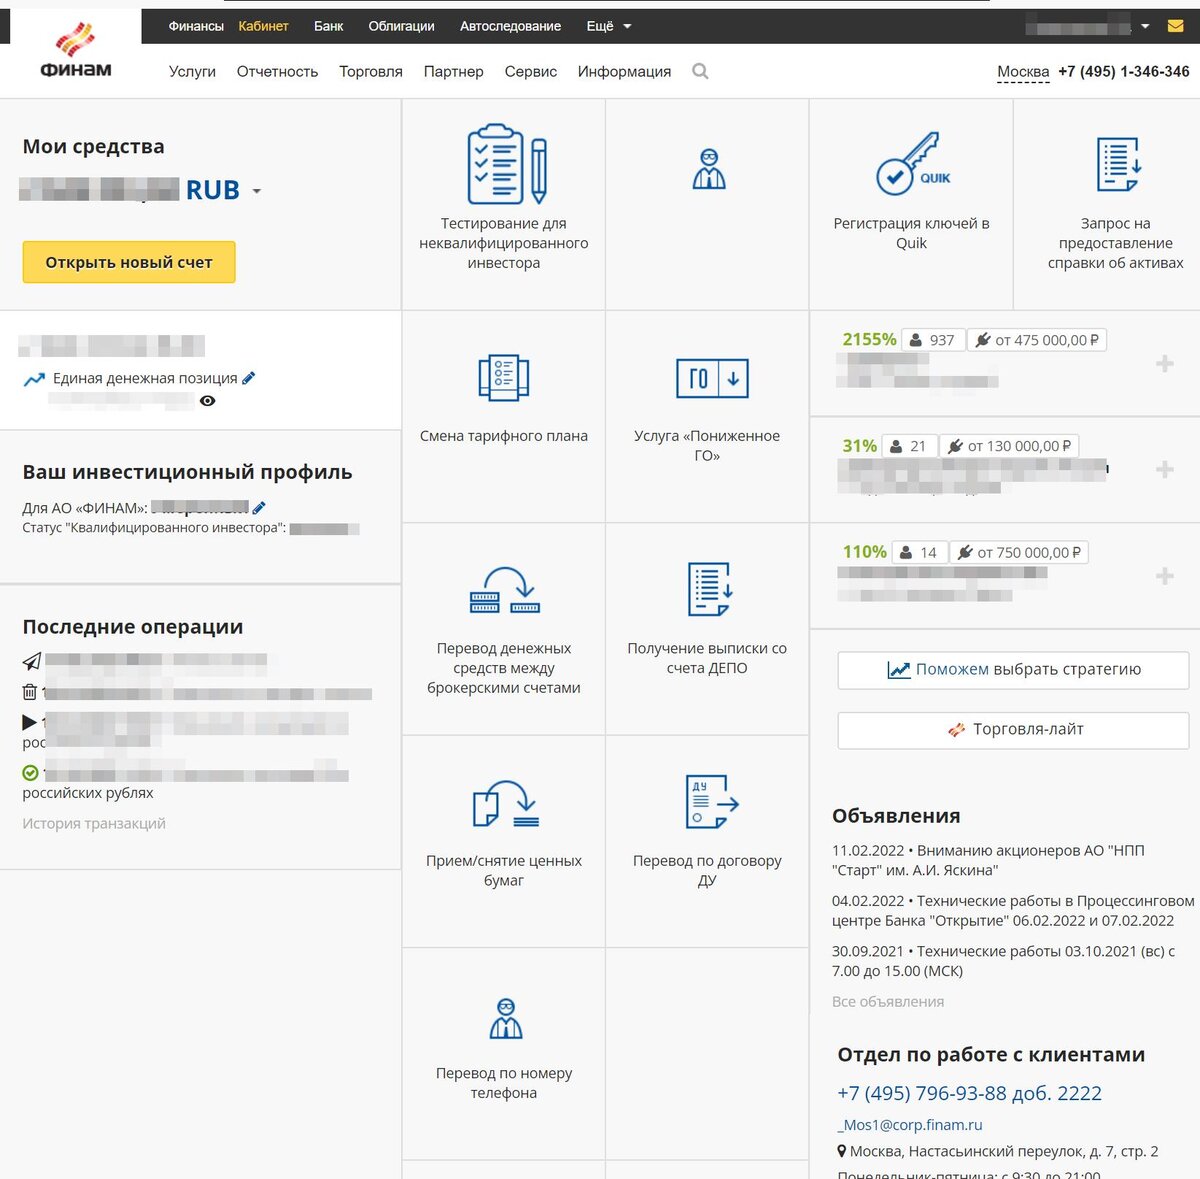The height and width of the screenshot is (1179, 1200).
Task: Toggle balance visibility eye icon
Action: tap(207, 401)
